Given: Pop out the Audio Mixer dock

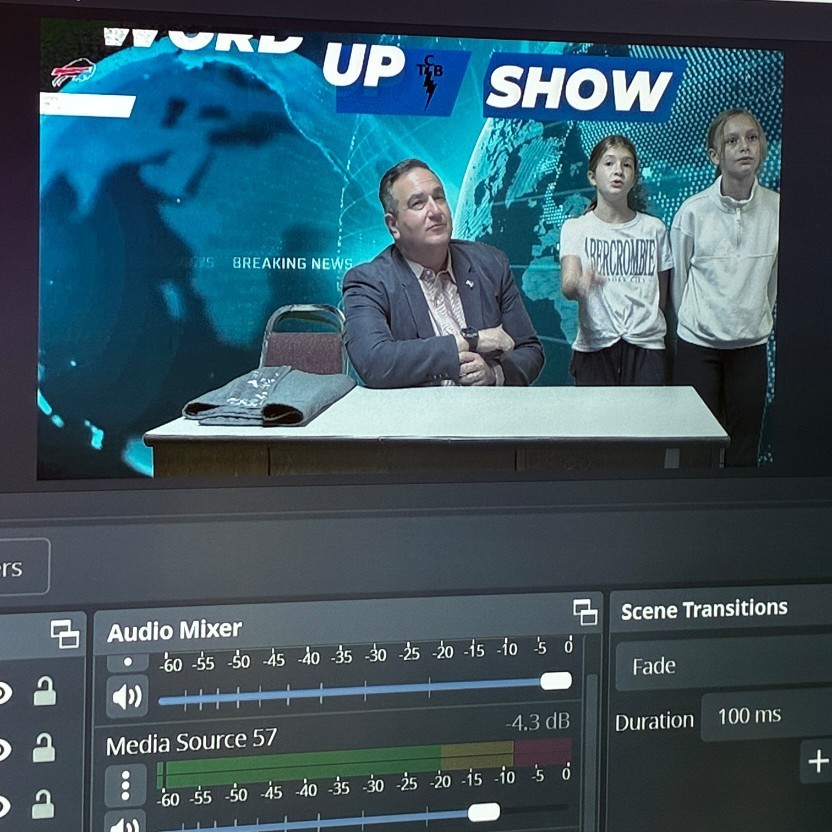Looking at the screenshot, I should [585, 612].
